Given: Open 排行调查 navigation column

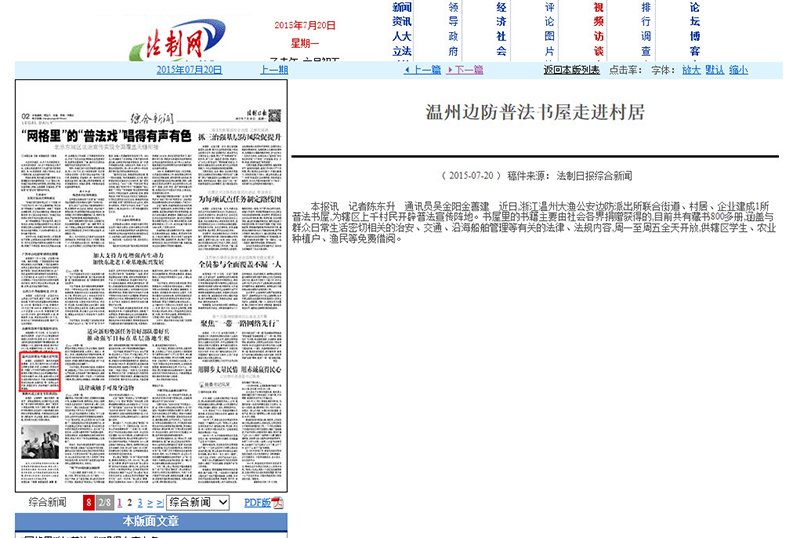Looking at the screenshot, I should [646, 29].
